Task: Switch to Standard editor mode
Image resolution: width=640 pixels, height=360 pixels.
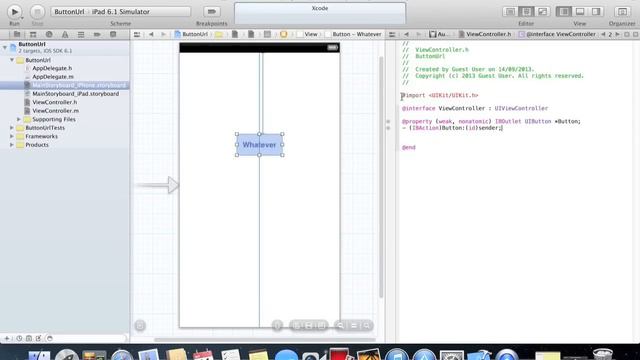Action: tap(510, 12)
